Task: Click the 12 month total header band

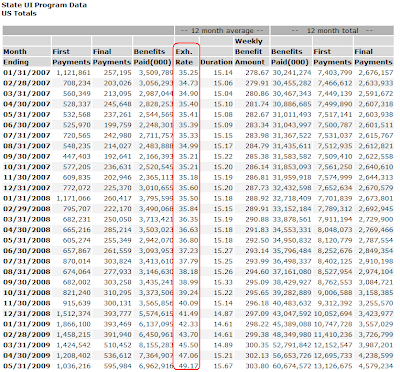Action: [332, 31]
